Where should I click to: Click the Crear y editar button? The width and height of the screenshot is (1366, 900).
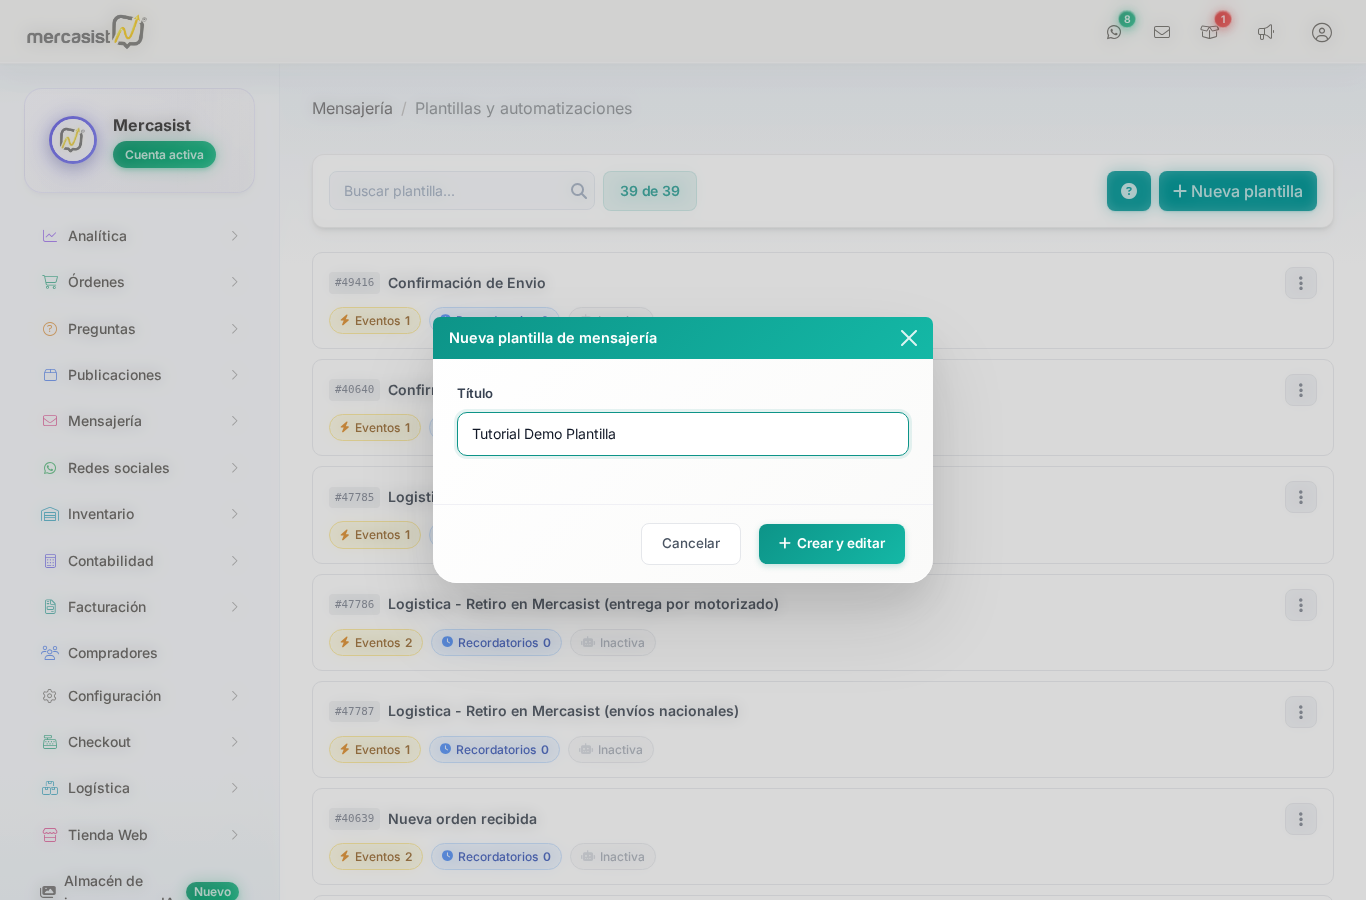[x=831, y=543]
